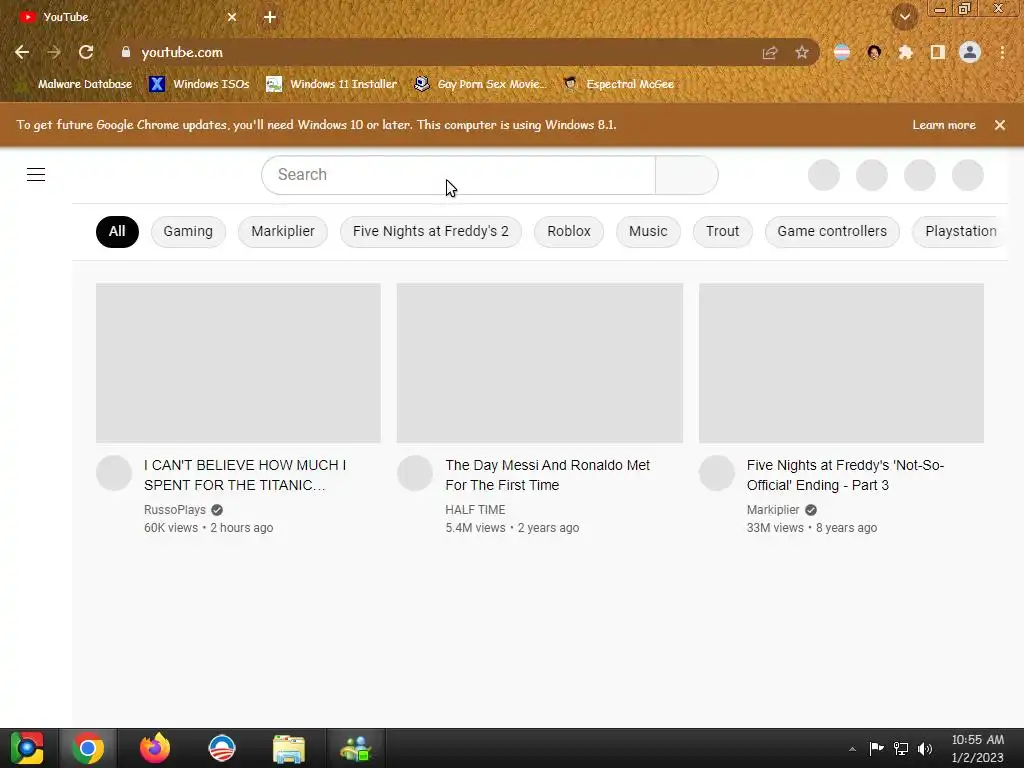Viewport: 1024px width, 768px height.
Task: Open the Extensions puzzle piece icon
Action: point(905,52)
